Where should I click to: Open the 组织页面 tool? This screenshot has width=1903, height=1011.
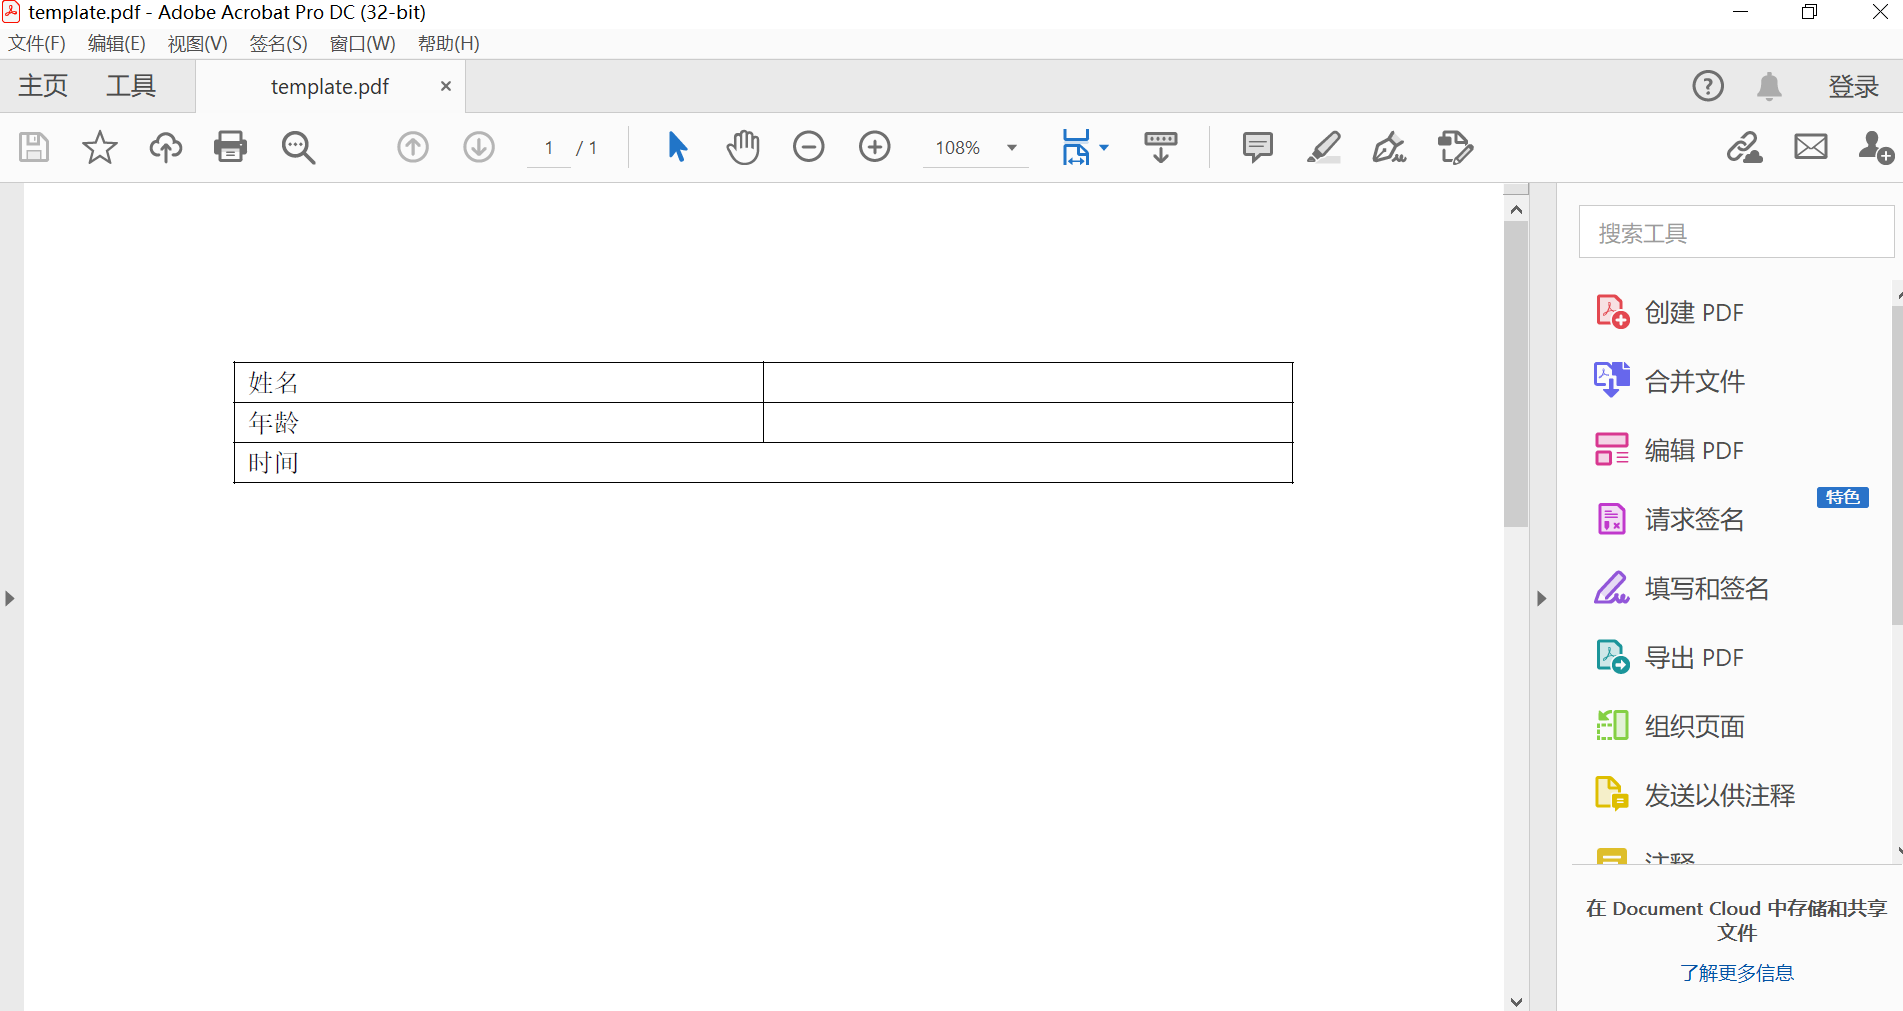click(1670, 726)
